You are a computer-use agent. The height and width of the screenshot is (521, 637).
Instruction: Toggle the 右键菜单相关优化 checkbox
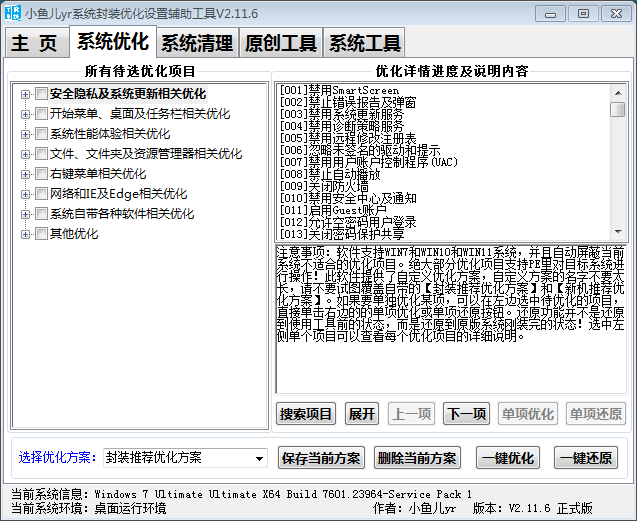coord(41,174)
